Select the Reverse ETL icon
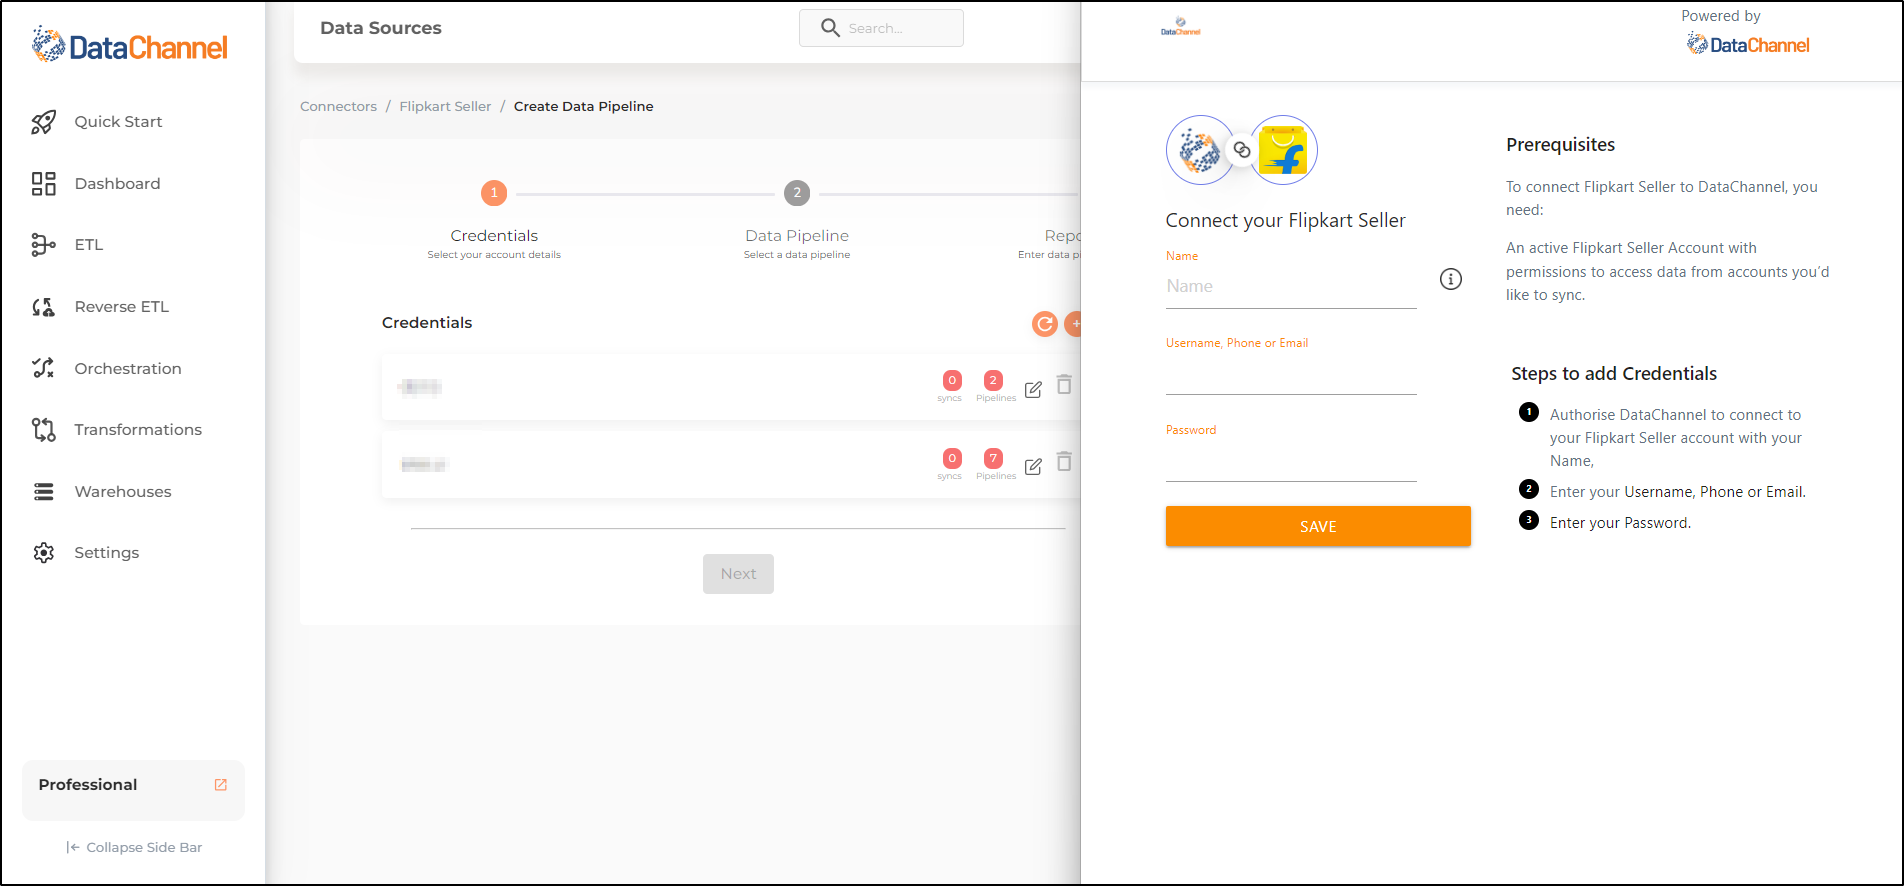Viewport: 1904px width, 886px height. 43,307
